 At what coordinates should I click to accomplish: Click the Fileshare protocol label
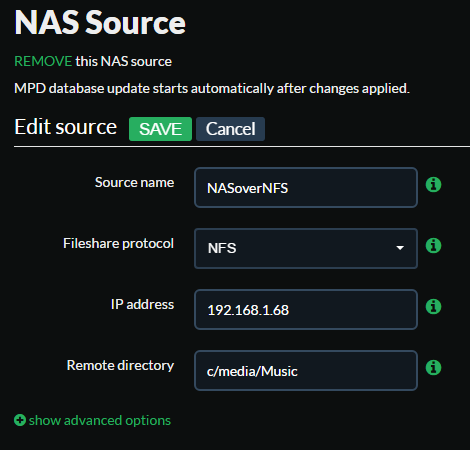pyautogui.click(x=118, y=244)
